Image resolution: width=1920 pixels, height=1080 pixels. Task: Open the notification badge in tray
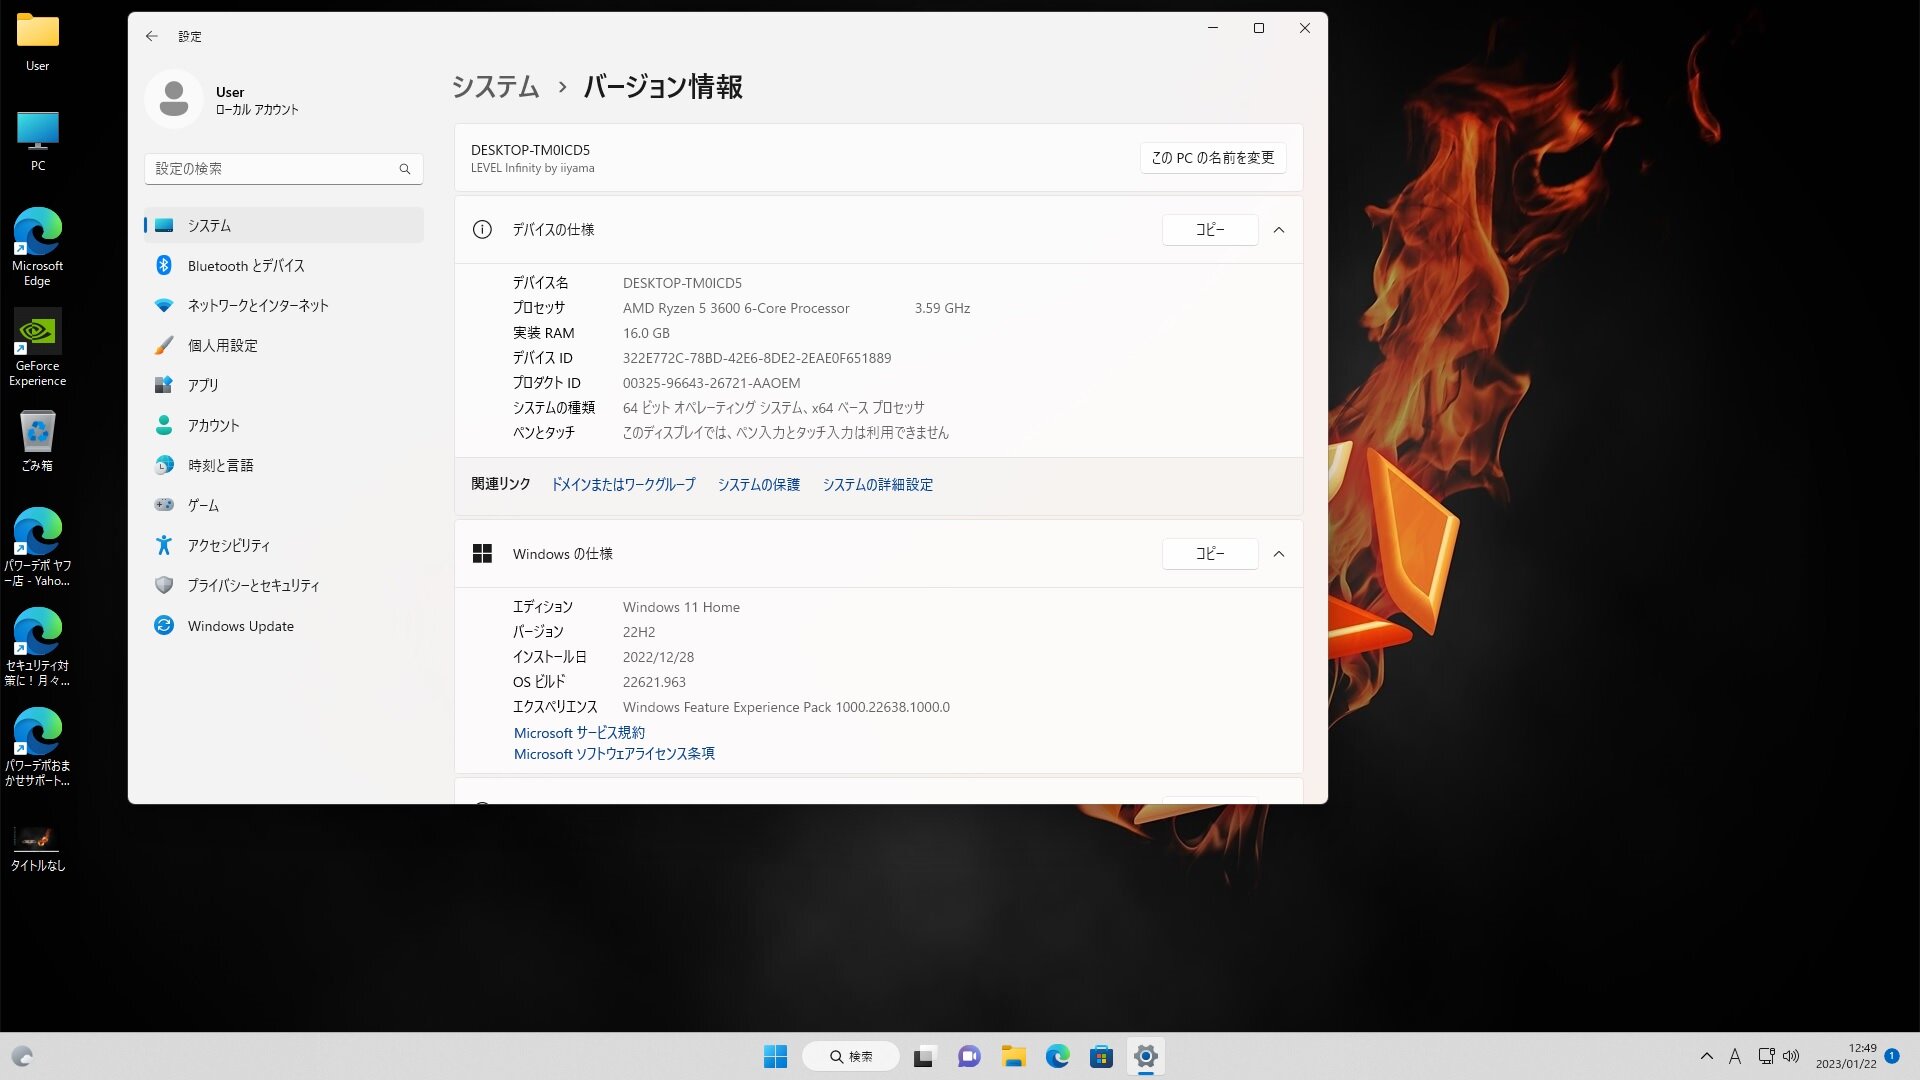1892,1055
